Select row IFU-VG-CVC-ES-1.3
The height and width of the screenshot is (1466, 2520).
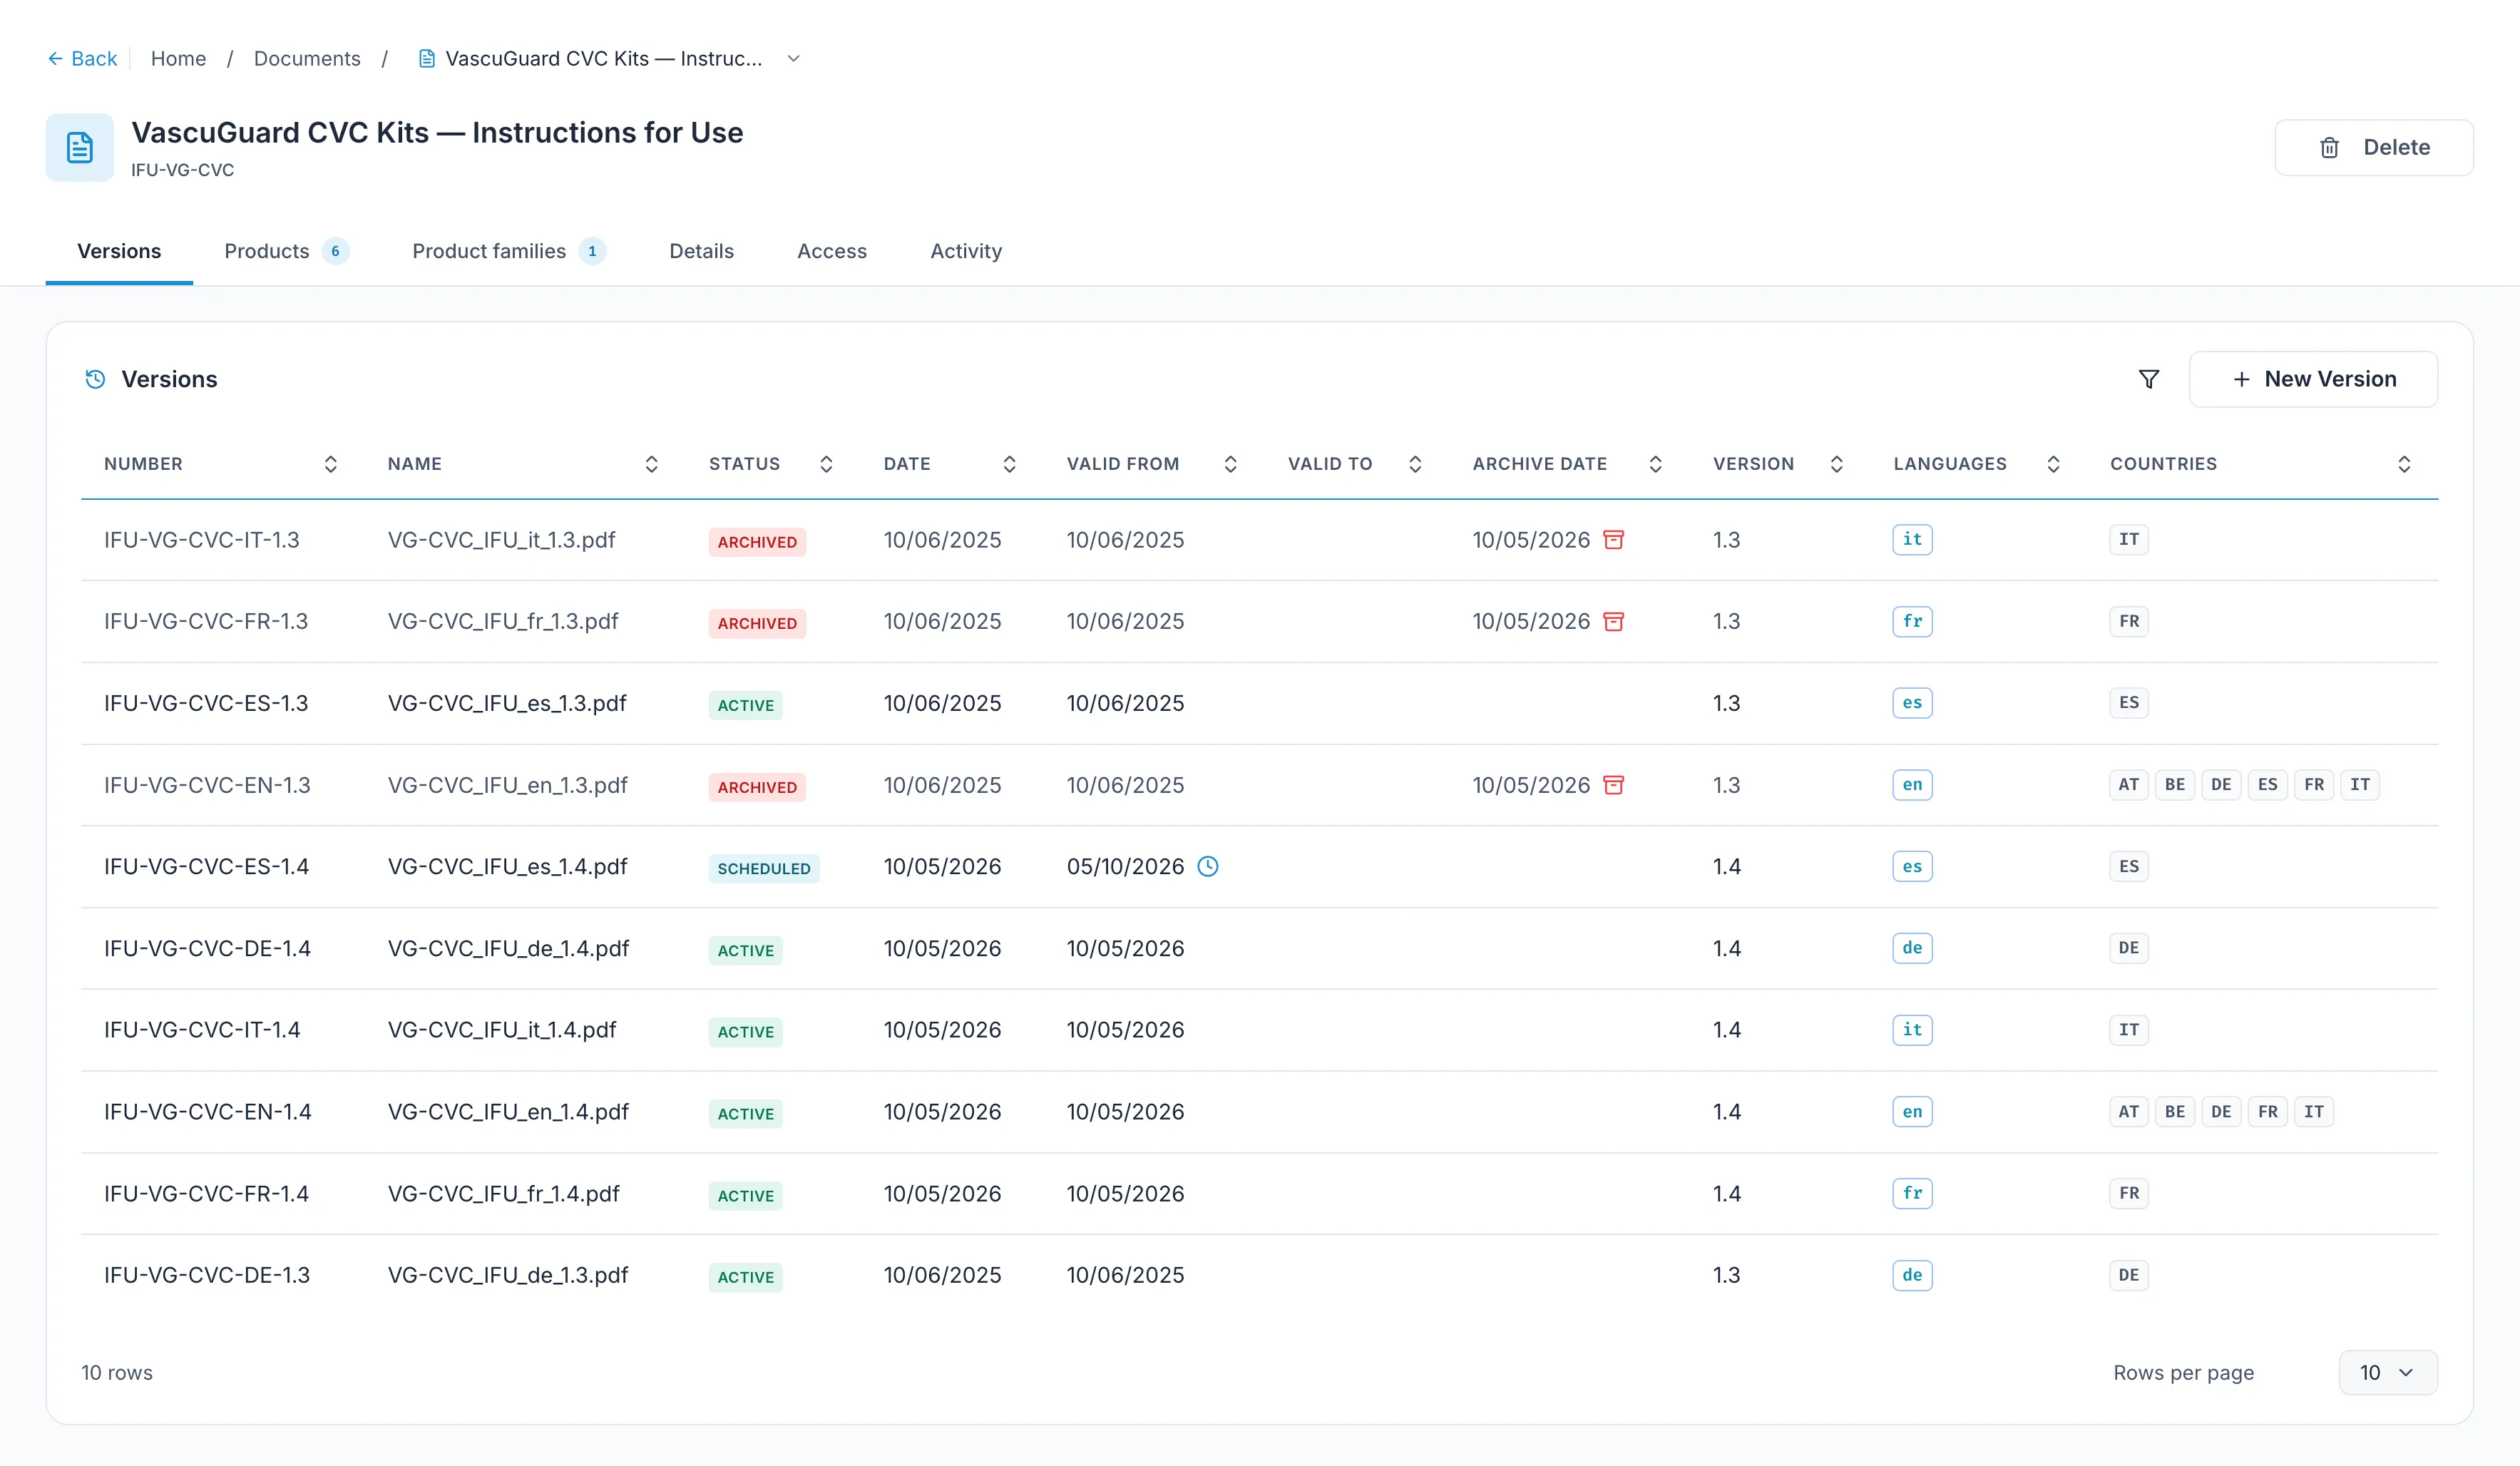[x=1260, y=704]
